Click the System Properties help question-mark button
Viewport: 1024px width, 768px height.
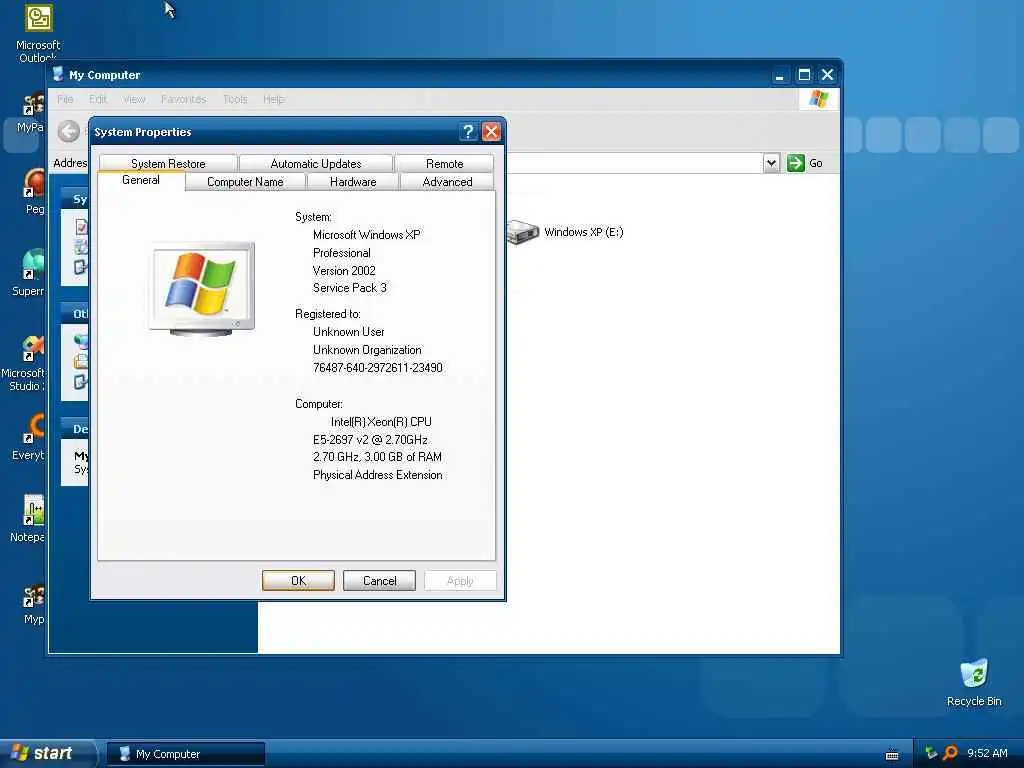click(x=468, y=132)
